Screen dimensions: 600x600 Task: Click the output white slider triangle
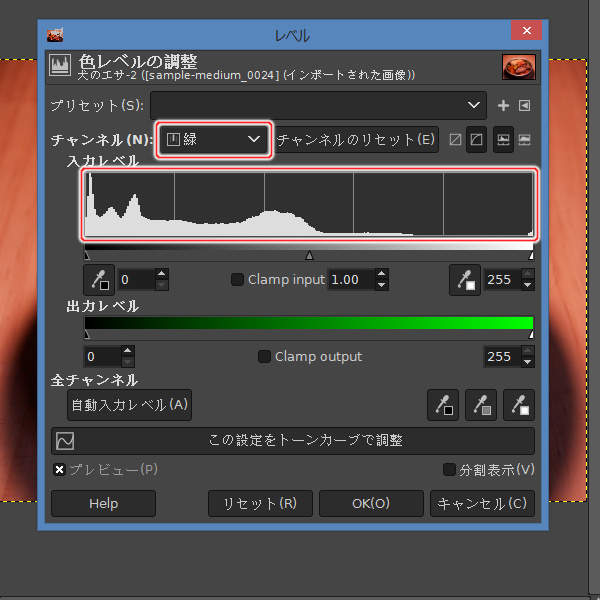point(531,335)
